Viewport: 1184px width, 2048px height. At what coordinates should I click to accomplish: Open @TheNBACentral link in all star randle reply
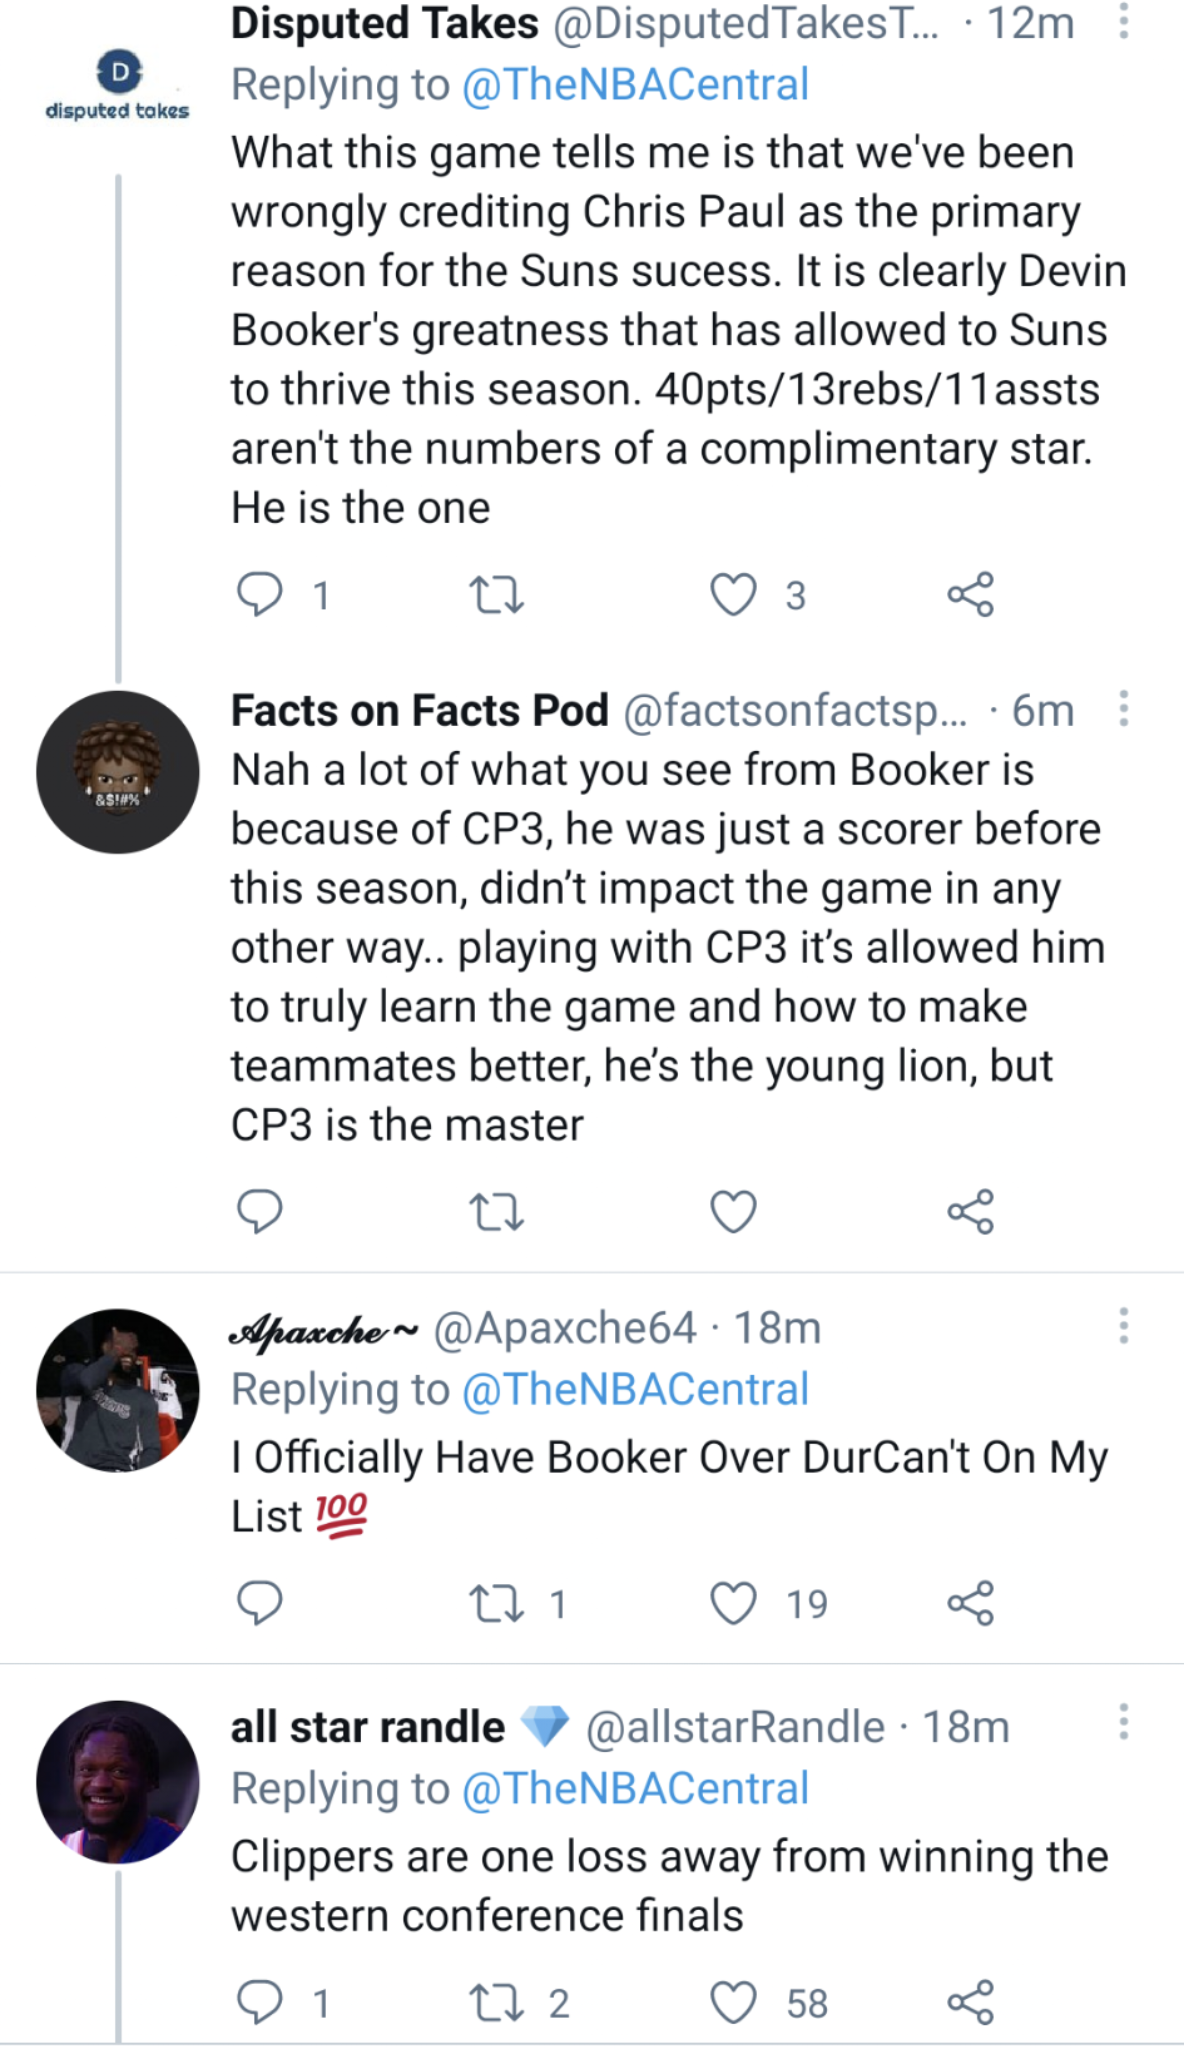(x=635, y=1788)
